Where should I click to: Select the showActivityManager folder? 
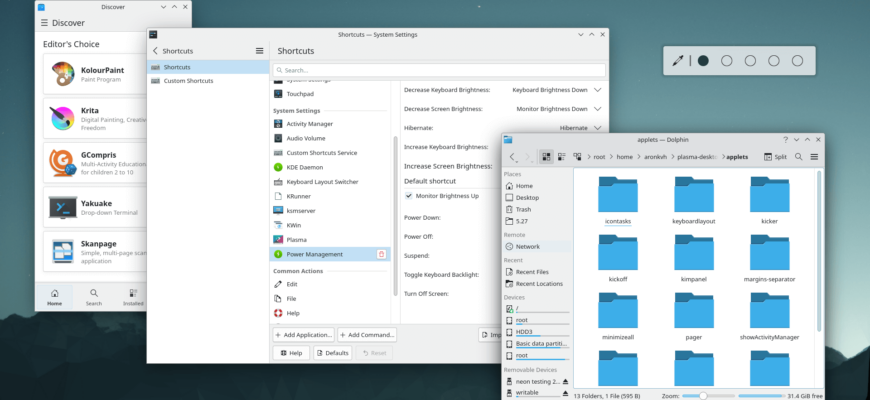(x=769, y=316)
